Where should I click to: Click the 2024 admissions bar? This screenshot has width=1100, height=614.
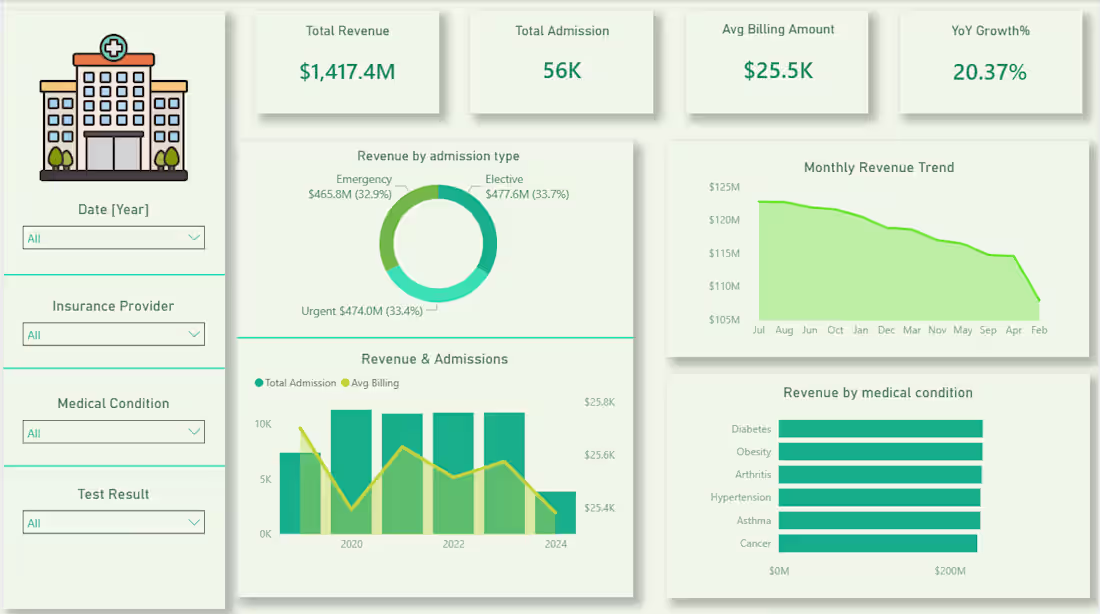pos(556,512)
